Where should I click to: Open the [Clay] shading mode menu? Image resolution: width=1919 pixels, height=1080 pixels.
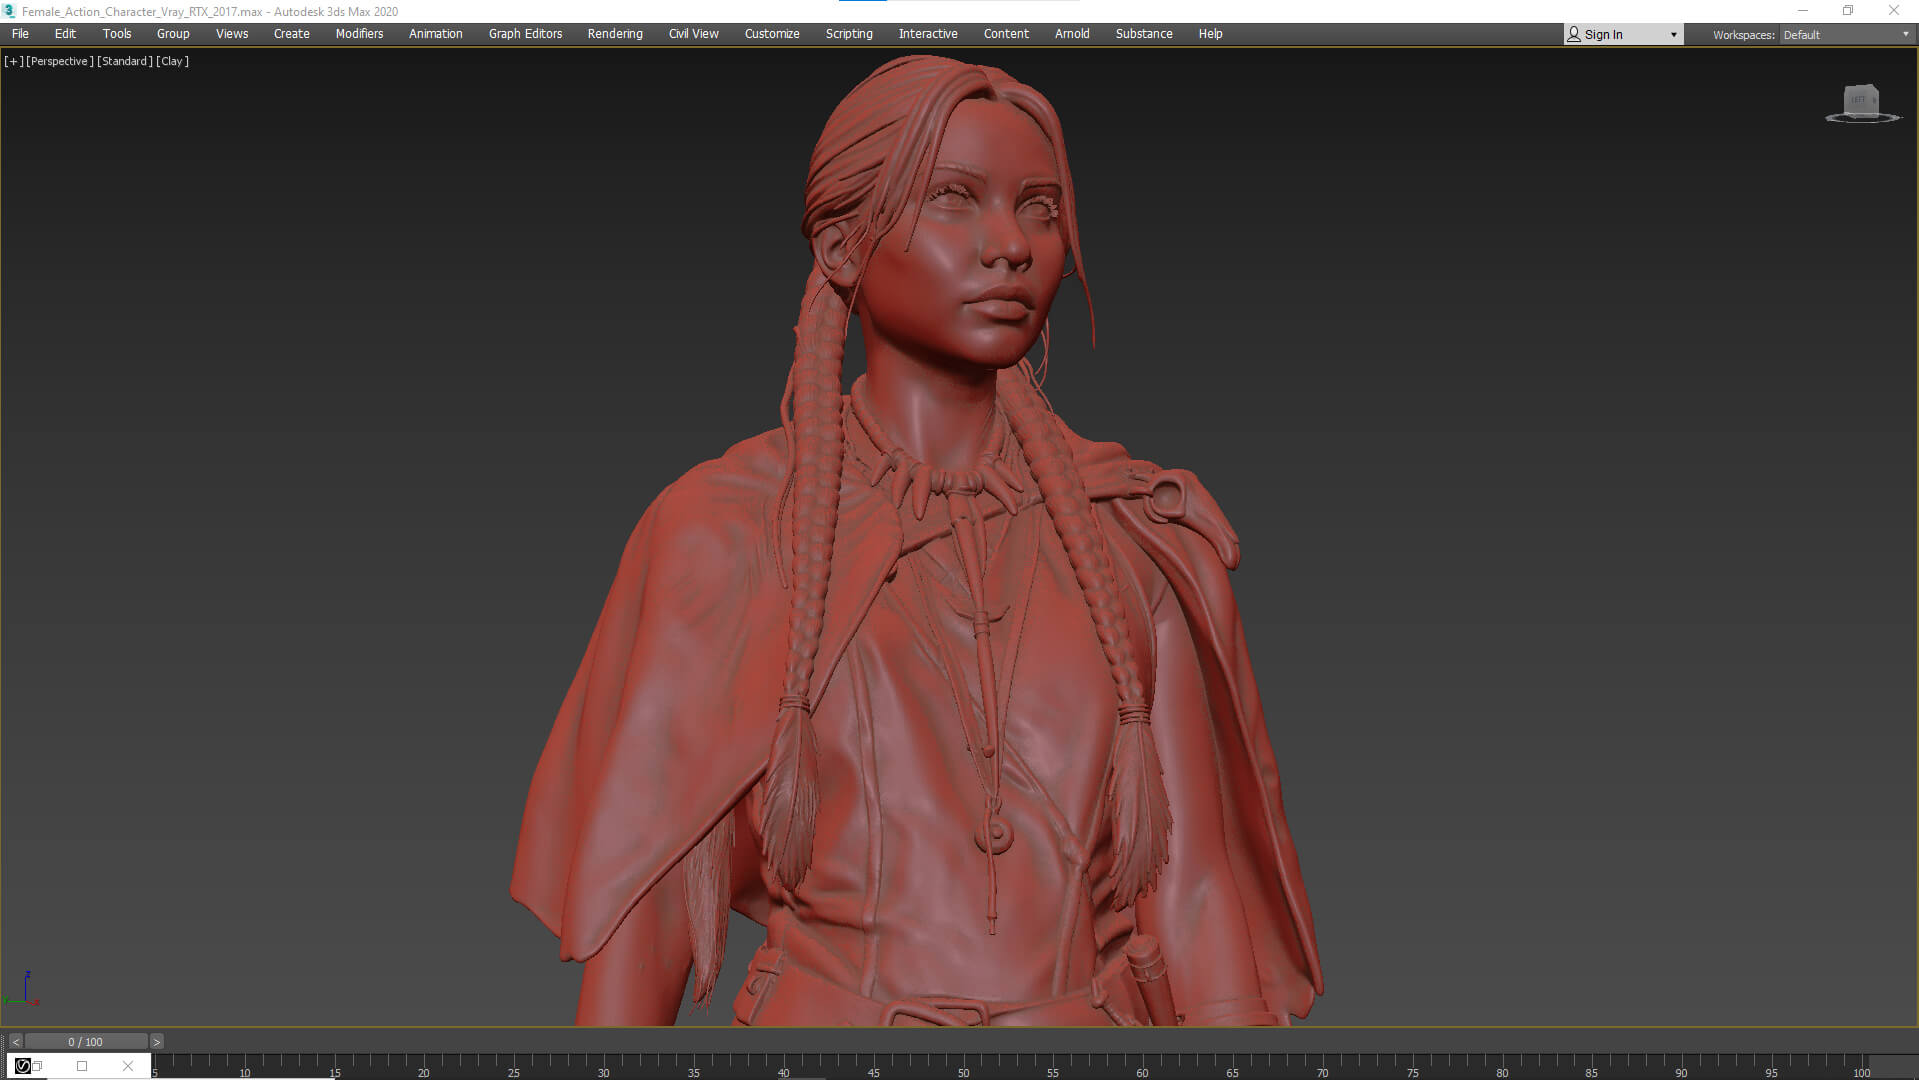173,61
